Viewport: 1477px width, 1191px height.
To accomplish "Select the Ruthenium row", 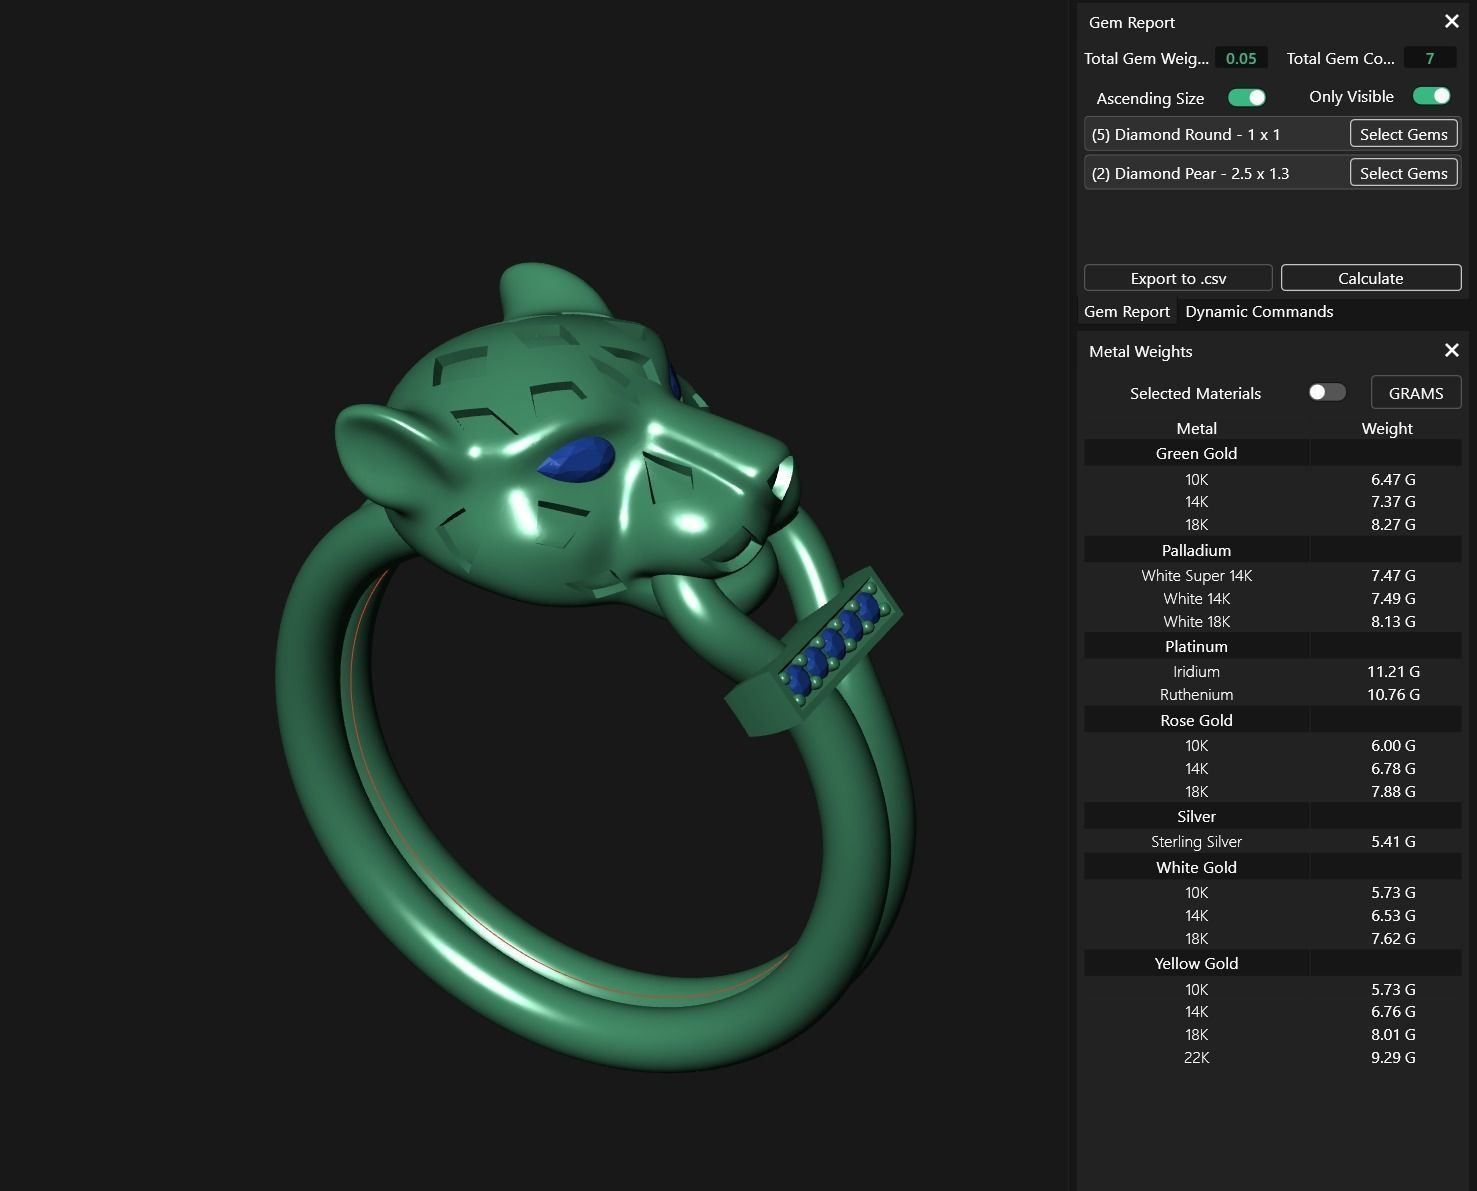I will 1272,694.
